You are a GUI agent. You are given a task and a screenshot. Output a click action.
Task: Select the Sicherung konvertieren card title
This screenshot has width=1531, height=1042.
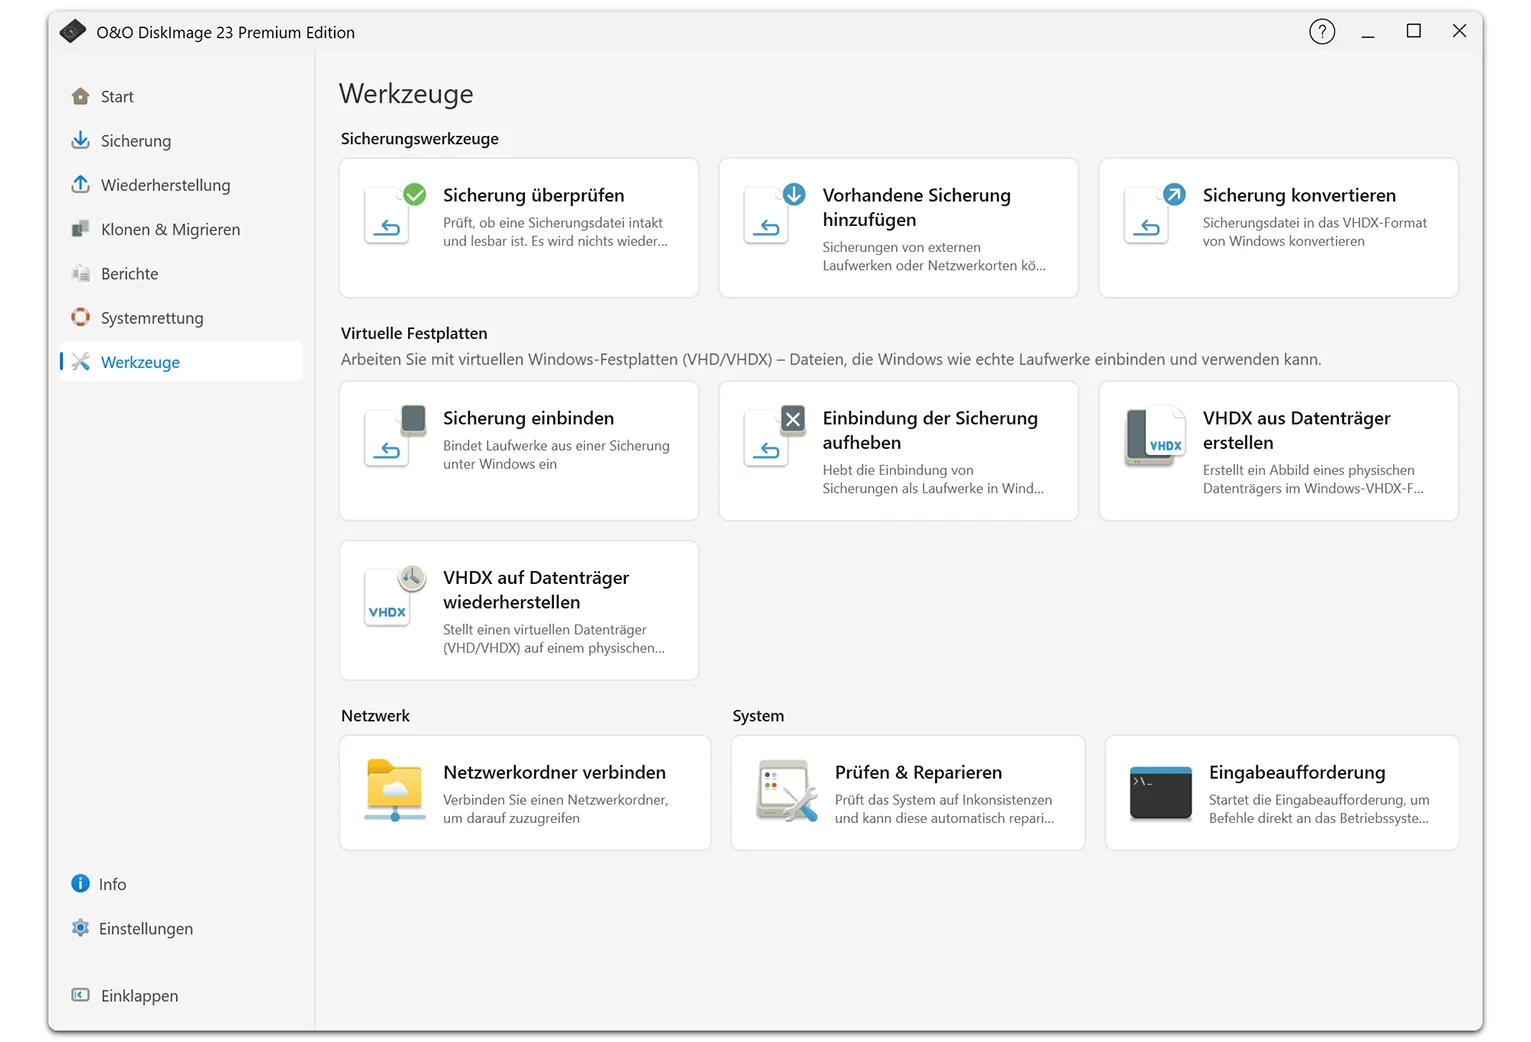(1299, 195)
